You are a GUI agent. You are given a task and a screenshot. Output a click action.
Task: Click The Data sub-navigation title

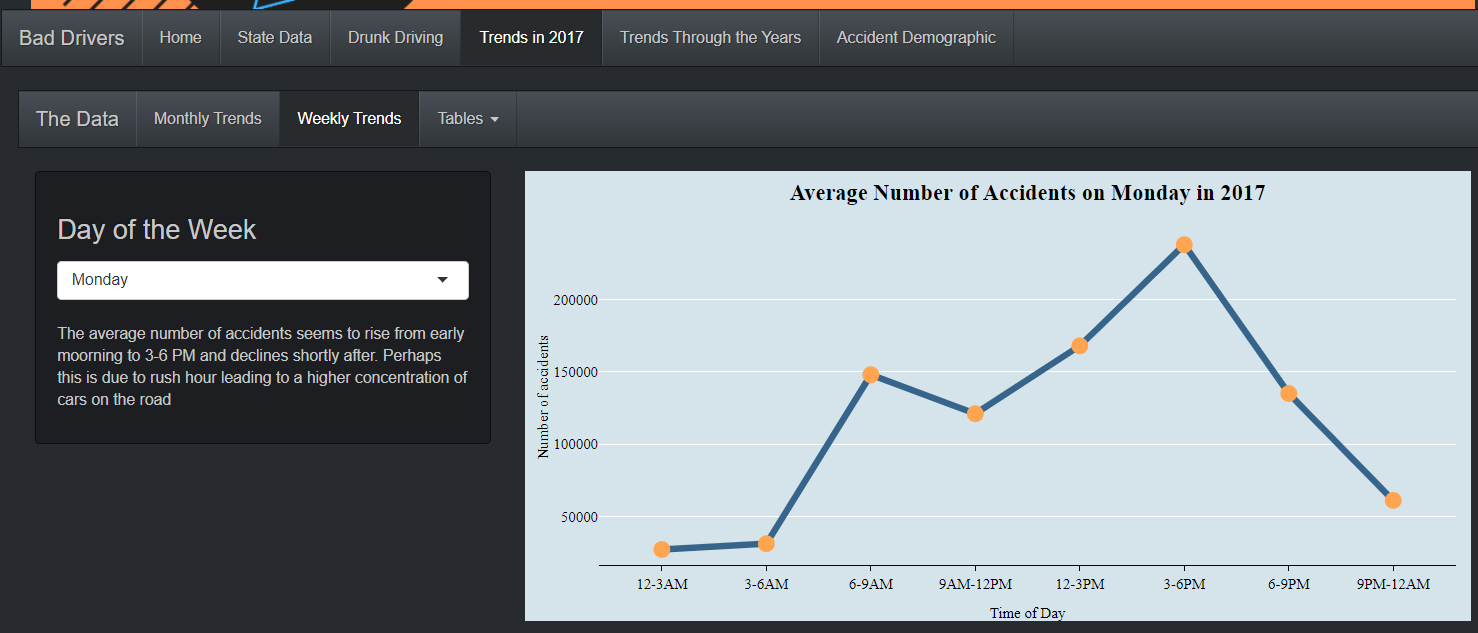(x=77, y=119)
